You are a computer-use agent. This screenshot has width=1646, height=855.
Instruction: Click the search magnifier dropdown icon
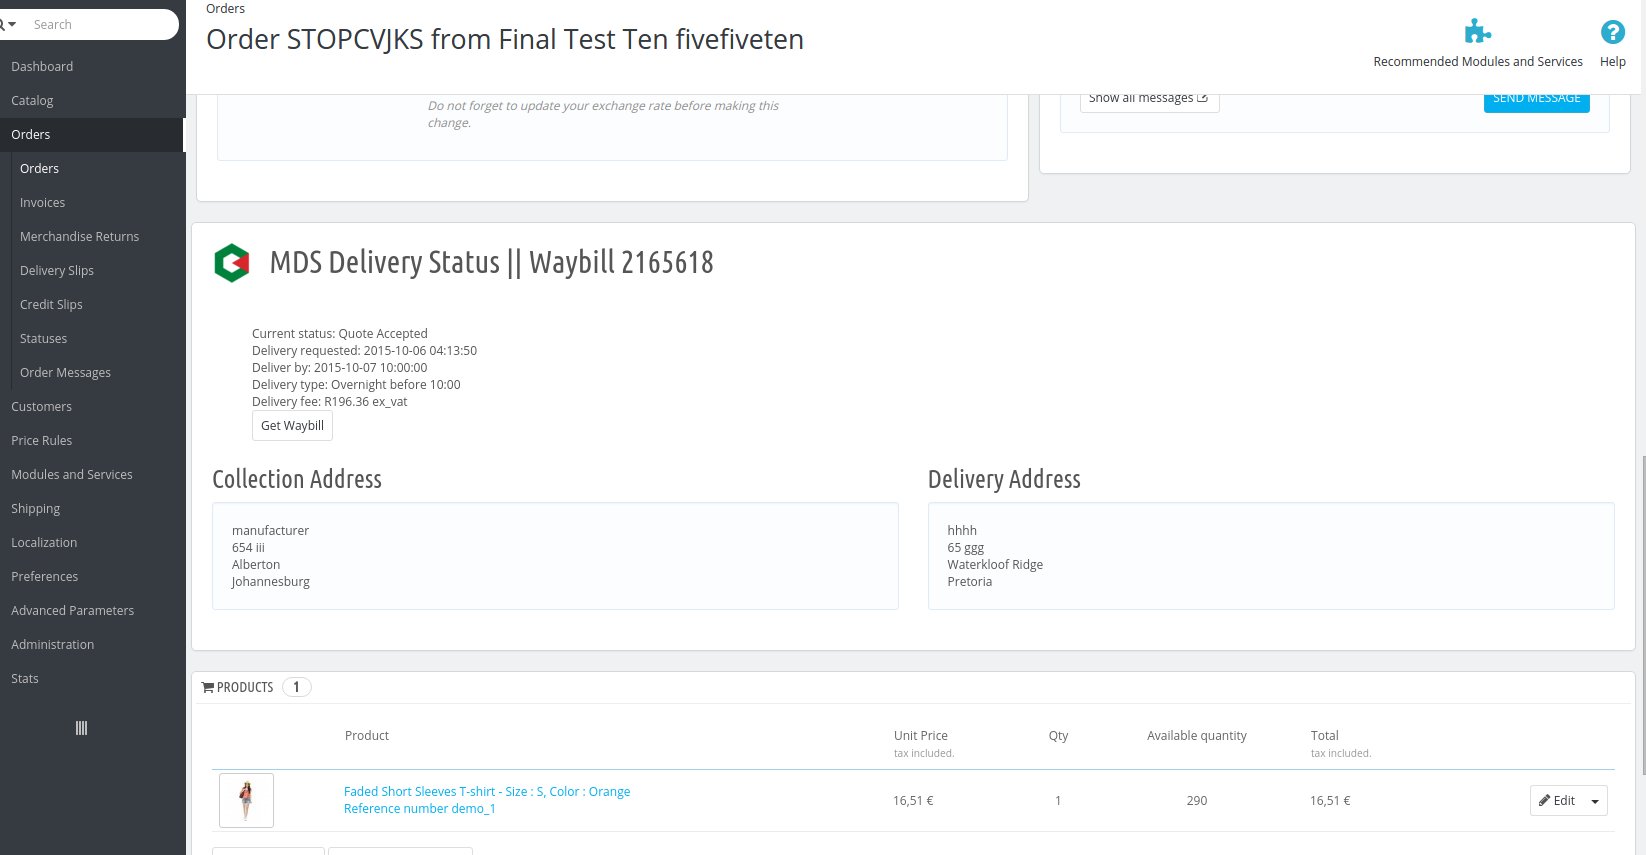(8, 24)
